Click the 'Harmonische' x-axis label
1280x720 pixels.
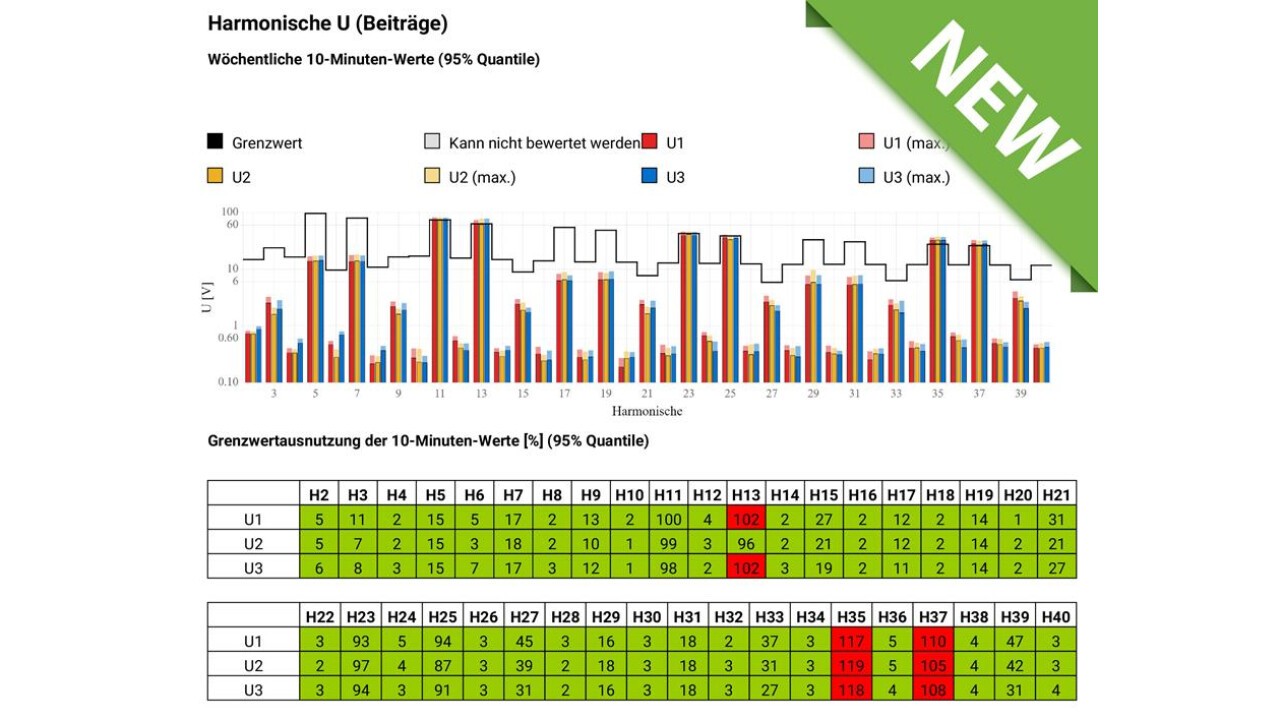[646, 411]
